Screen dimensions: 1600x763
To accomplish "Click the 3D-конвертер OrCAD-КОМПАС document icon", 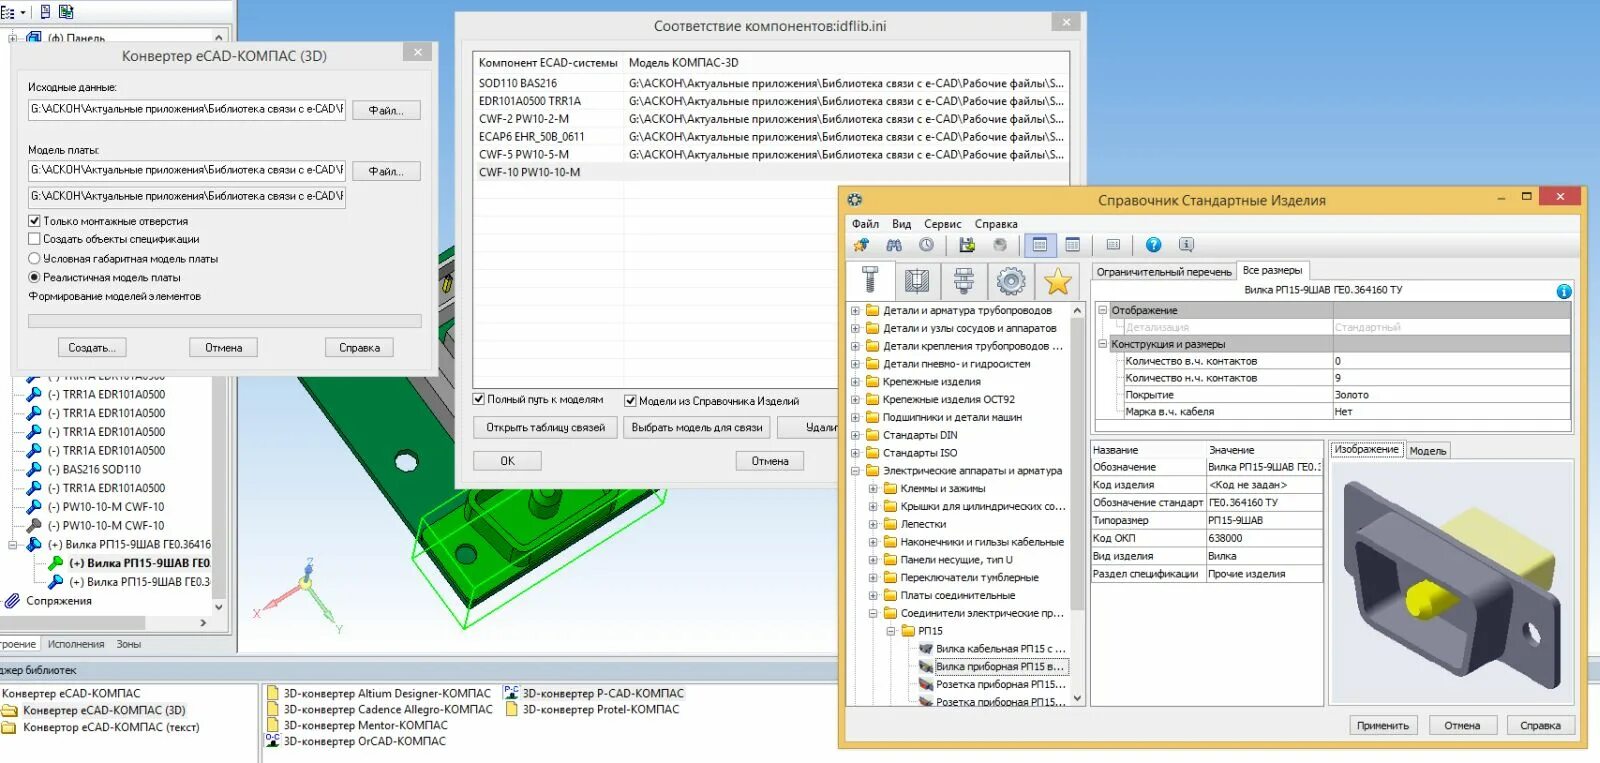I will [x=272, y=741].
